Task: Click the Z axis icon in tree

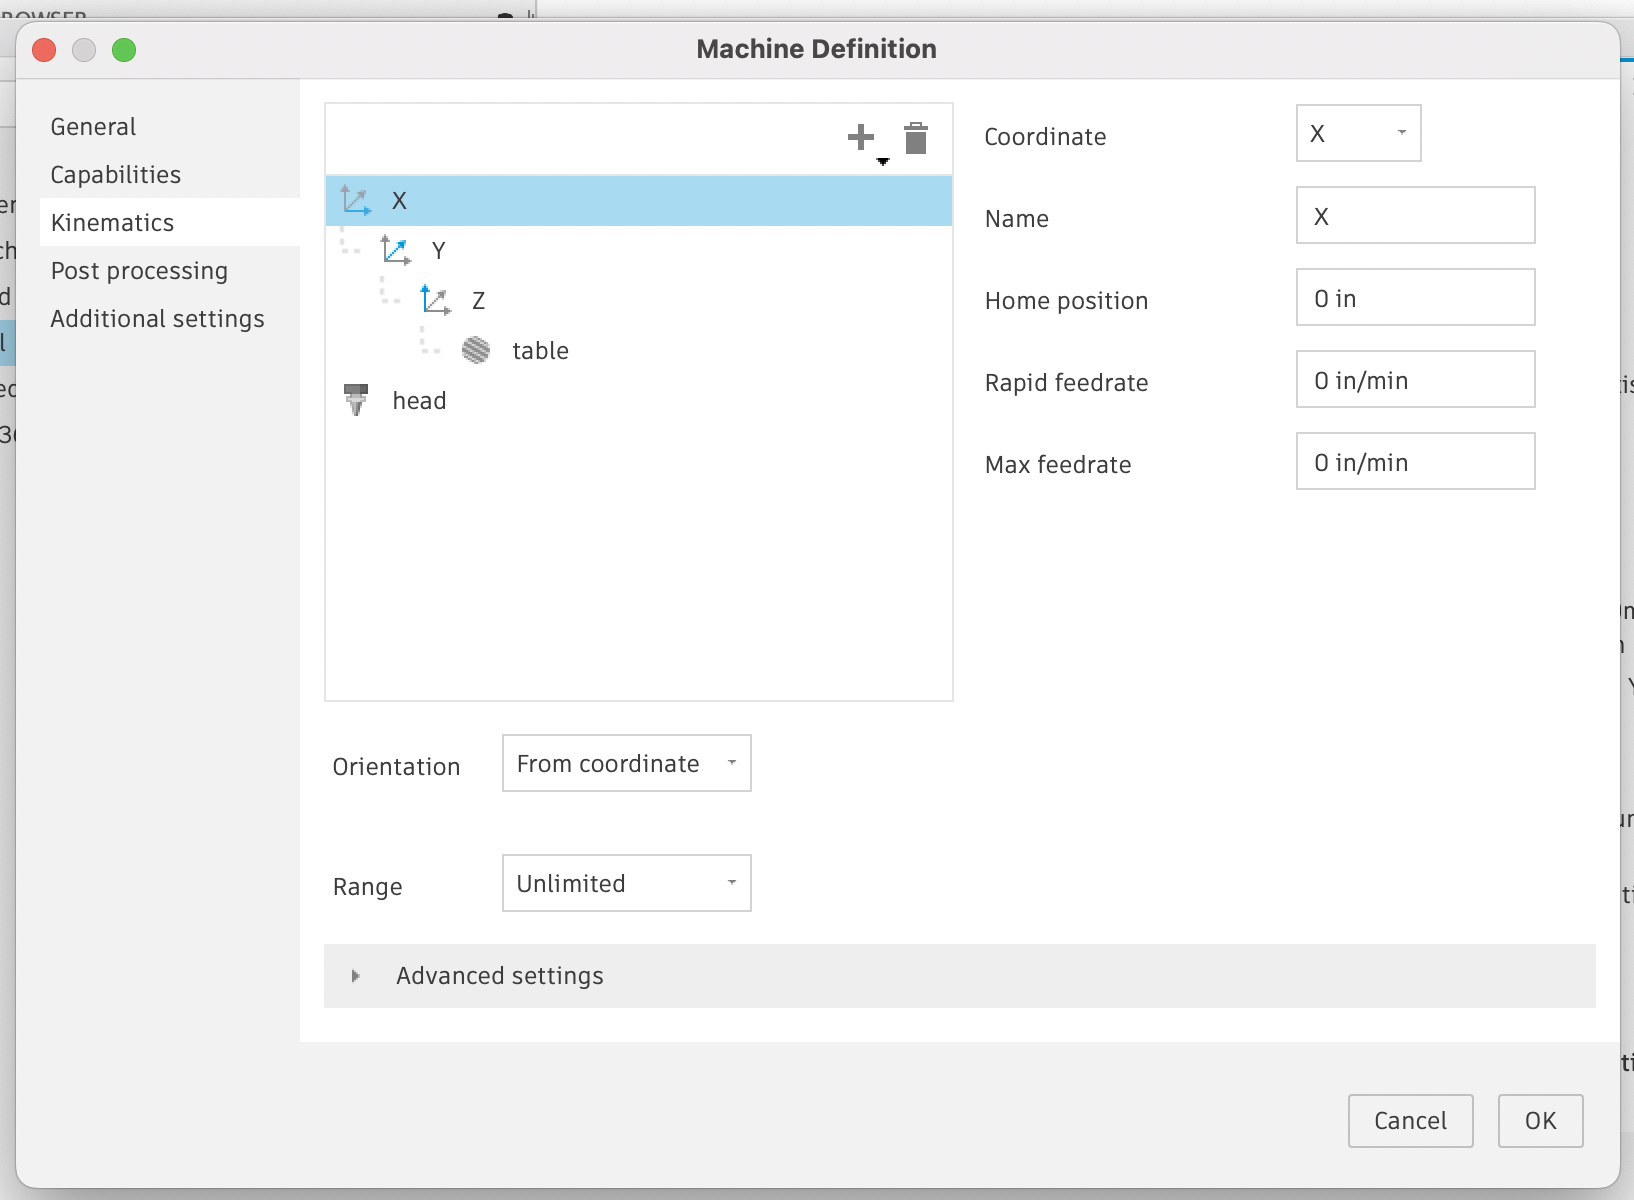Action: pos(435,300)
